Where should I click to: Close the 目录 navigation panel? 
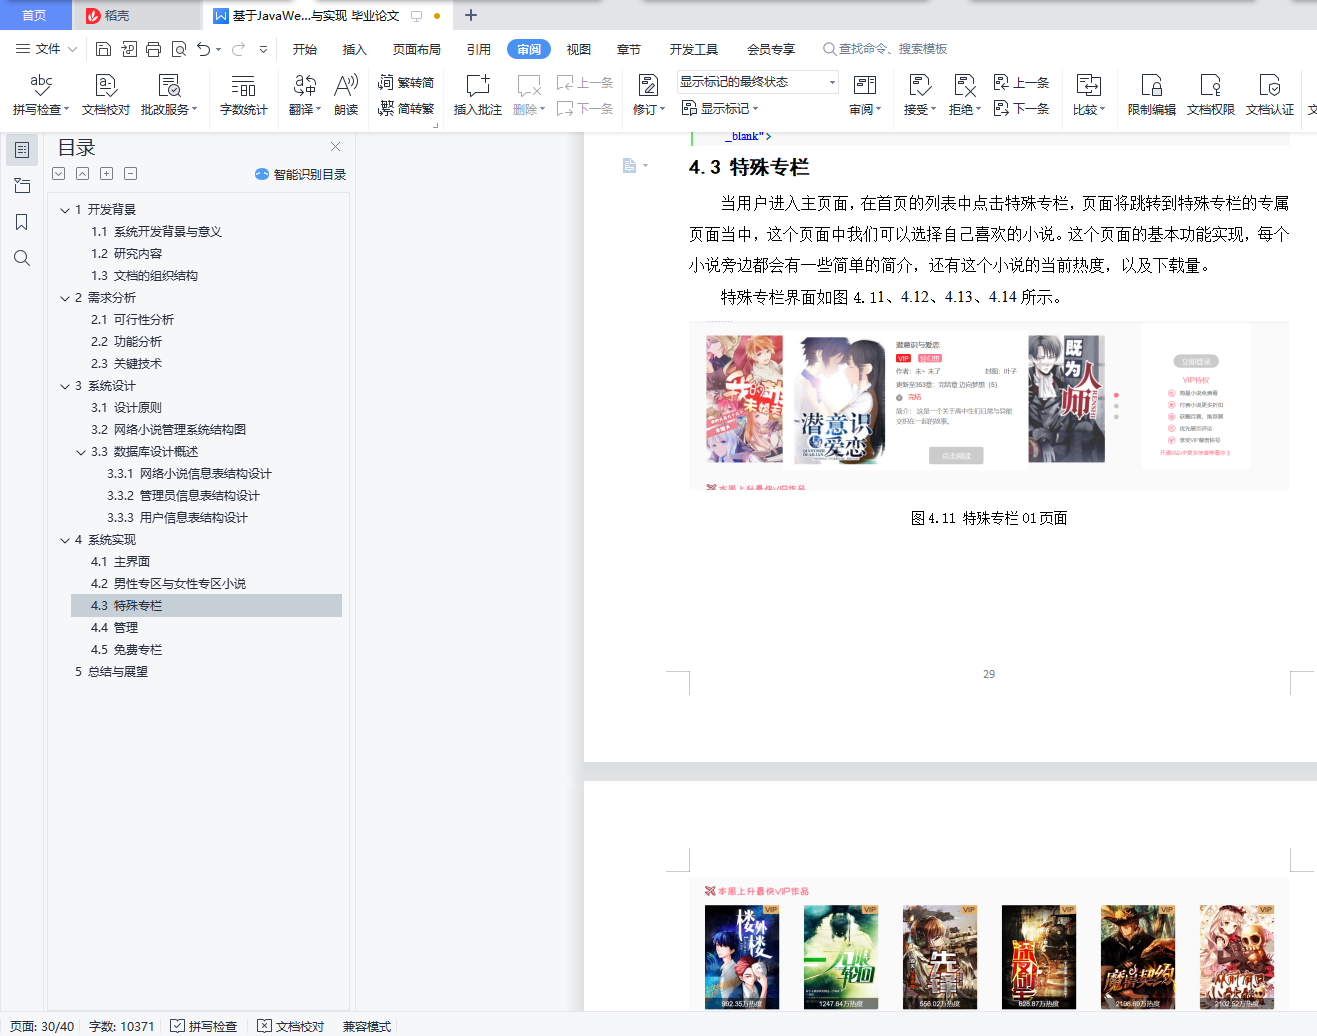335,146
